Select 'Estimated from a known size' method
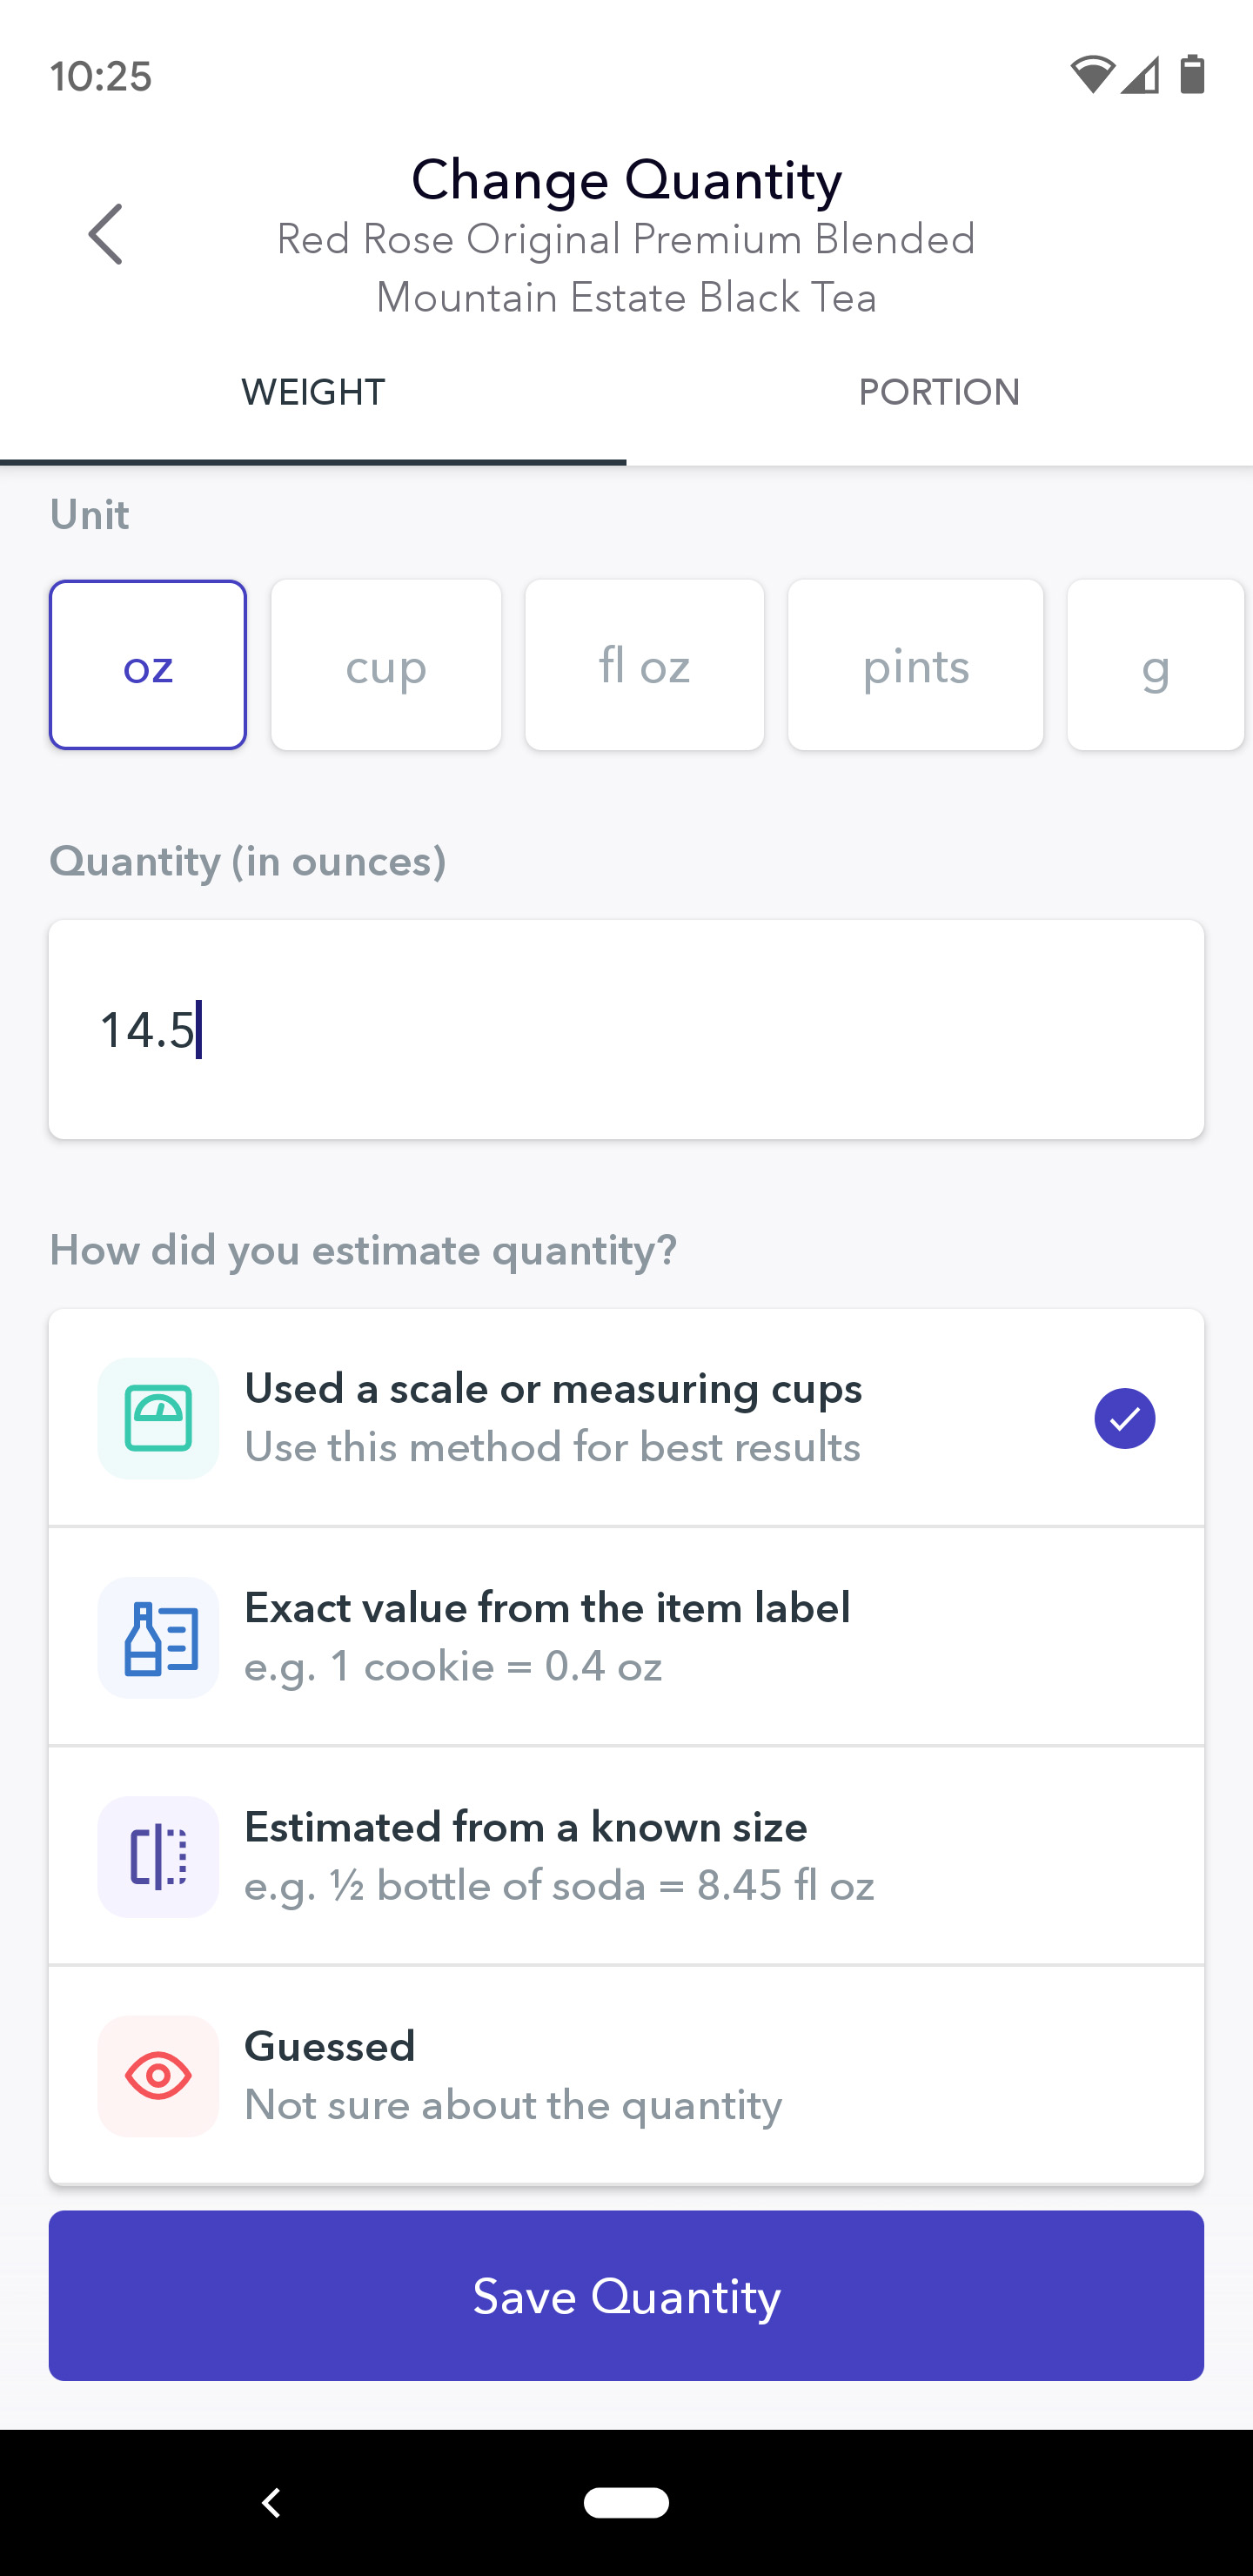1253x2576 pixels. click(626, 1856)
